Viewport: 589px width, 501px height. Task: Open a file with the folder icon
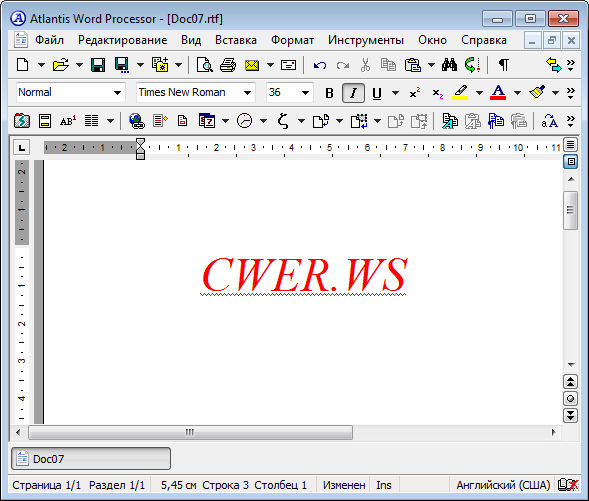click(x=61, y=65)
